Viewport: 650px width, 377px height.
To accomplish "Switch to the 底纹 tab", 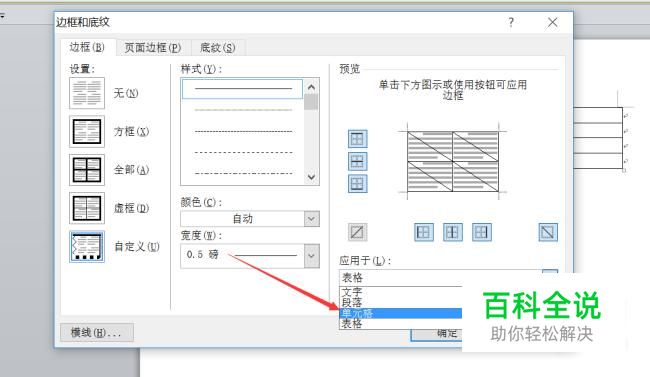I will pos(218,48).
